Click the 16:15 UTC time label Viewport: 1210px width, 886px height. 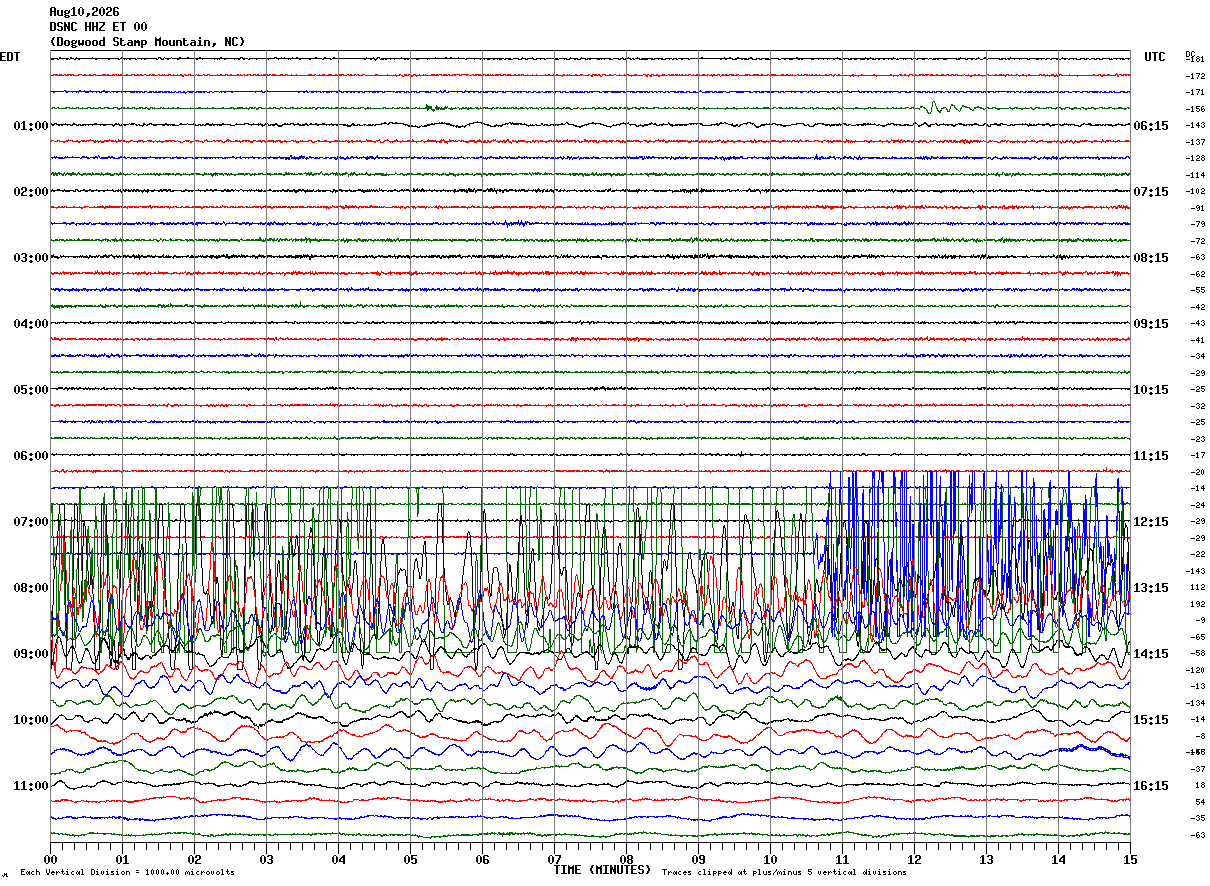click(x=1151, y=786)
